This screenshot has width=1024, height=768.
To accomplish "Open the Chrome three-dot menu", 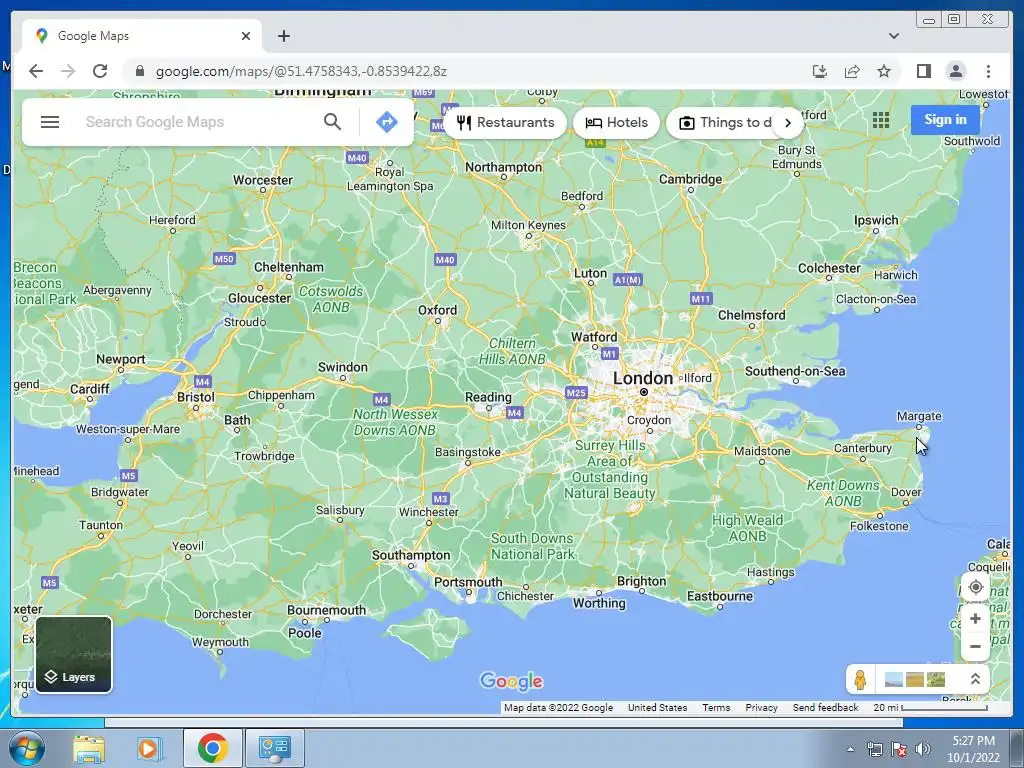I will pos(988,71).
